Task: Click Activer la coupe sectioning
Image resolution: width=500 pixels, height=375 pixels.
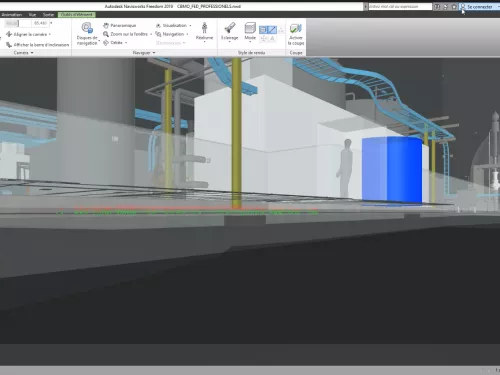Action: point(296,34)
